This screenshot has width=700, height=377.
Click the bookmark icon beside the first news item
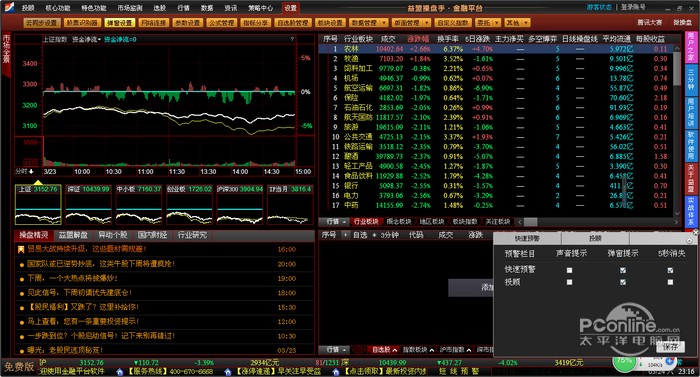click(x=21, y=250)
